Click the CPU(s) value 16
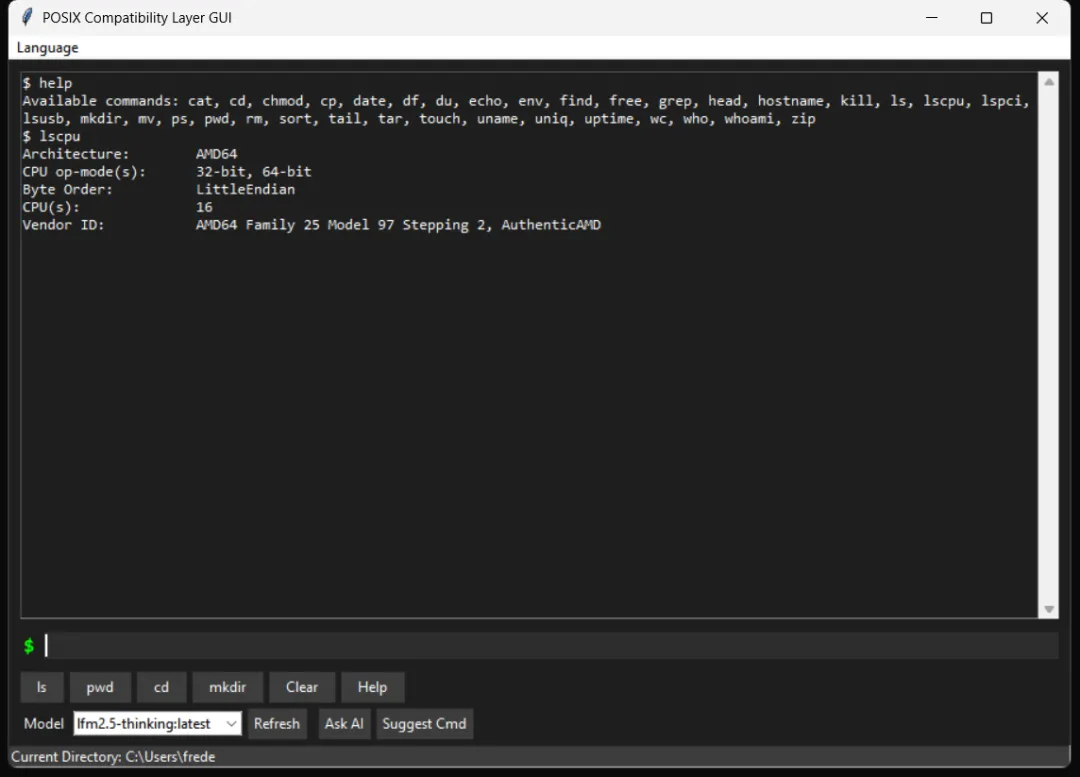The height and width of the screenshot is (777, 1080). (204, 207)
